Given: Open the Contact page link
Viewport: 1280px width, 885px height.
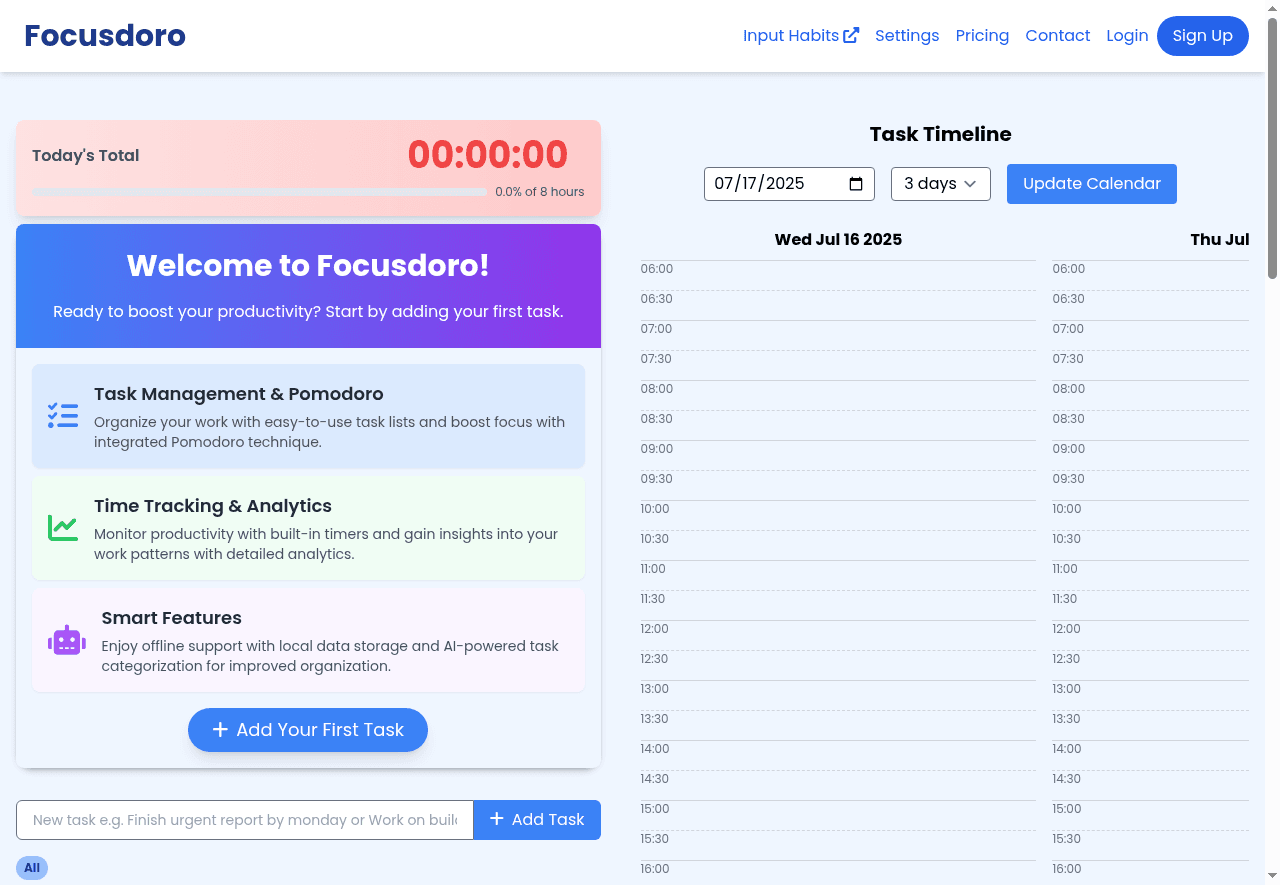Looking at the screenshot, I should point(1057,36).
